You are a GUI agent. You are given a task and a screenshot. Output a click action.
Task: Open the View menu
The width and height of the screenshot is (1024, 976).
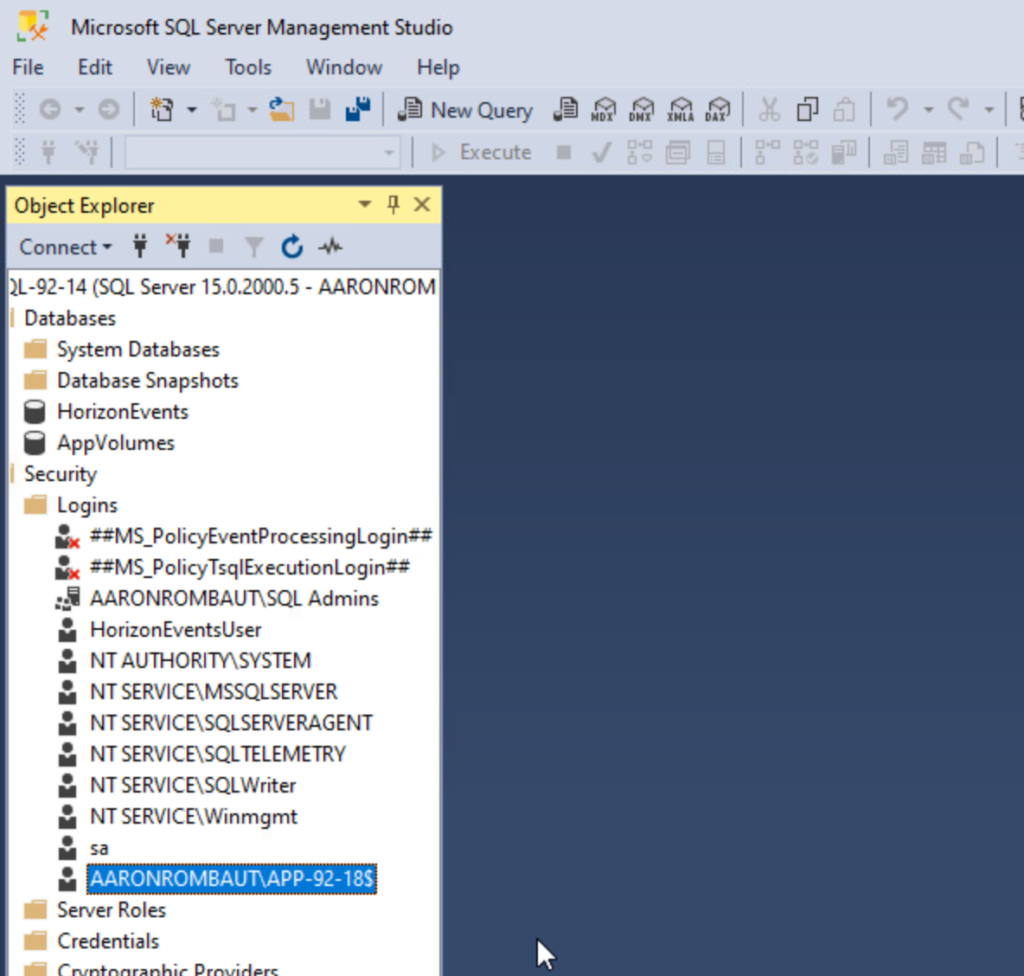pyautogui.click(x=168, y=67)
